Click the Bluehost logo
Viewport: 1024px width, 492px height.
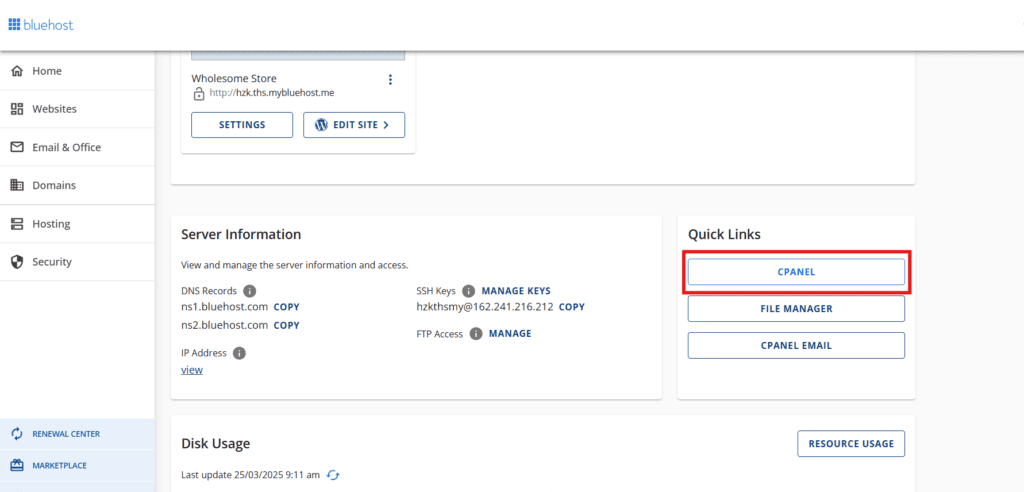[x=40, y=25]
